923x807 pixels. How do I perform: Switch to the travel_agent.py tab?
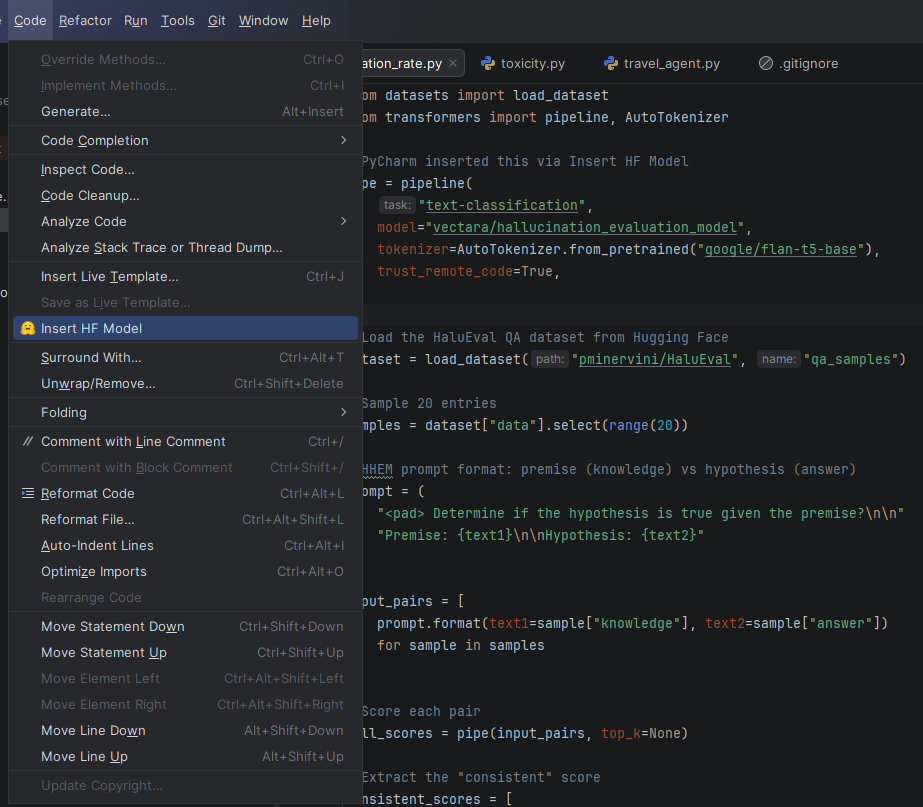coord(662,64)
